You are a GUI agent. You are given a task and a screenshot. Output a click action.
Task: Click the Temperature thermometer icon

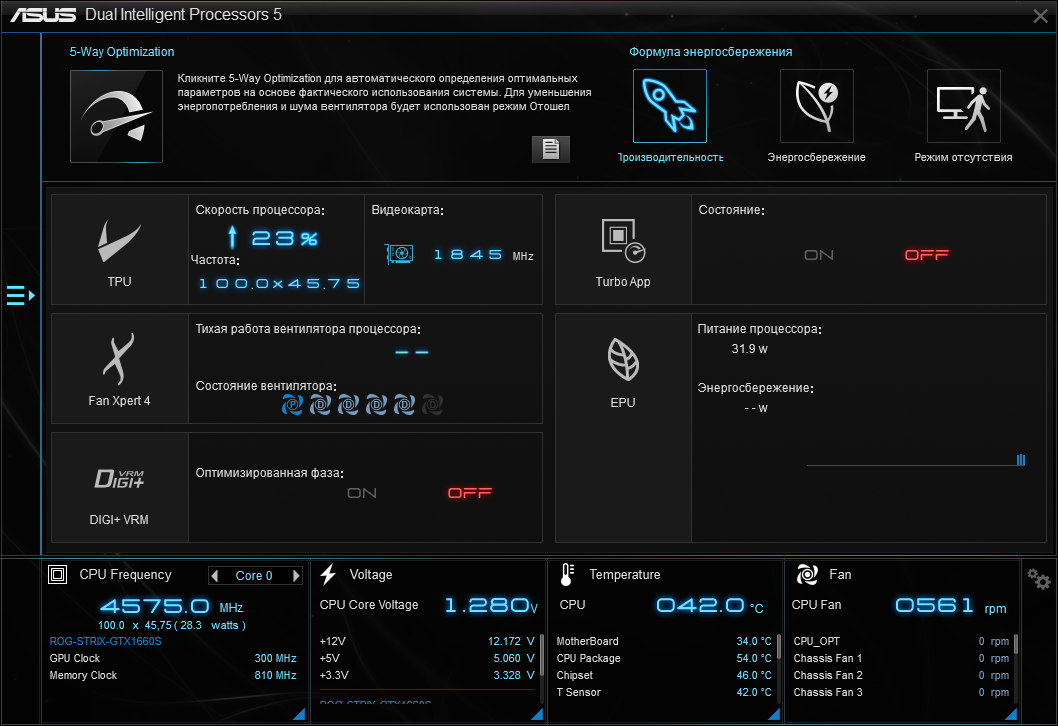click(x=567, y=574)
